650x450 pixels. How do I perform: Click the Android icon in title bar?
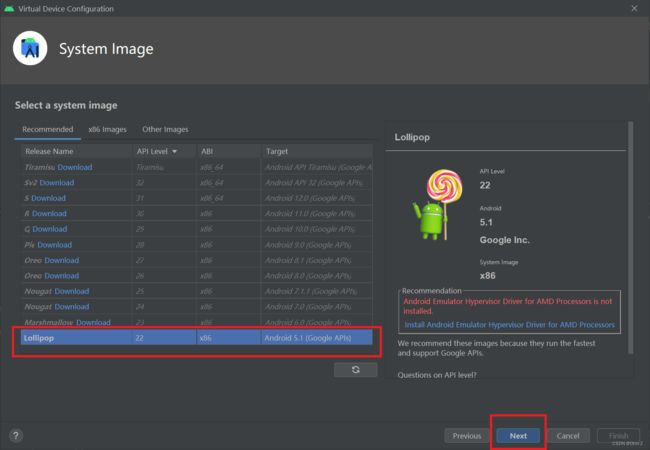pyautogui.click(x=9, y=9)
